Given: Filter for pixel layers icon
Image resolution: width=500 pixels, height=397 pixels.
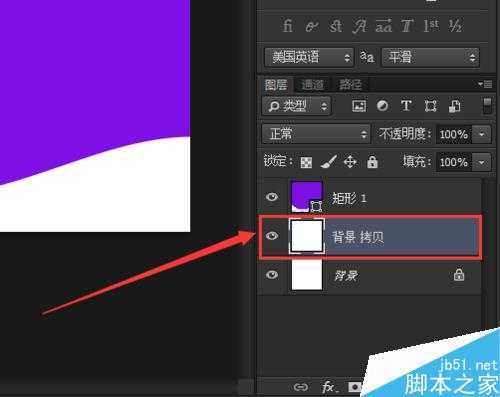Looking at the screenshot, I should click(359, 106).
